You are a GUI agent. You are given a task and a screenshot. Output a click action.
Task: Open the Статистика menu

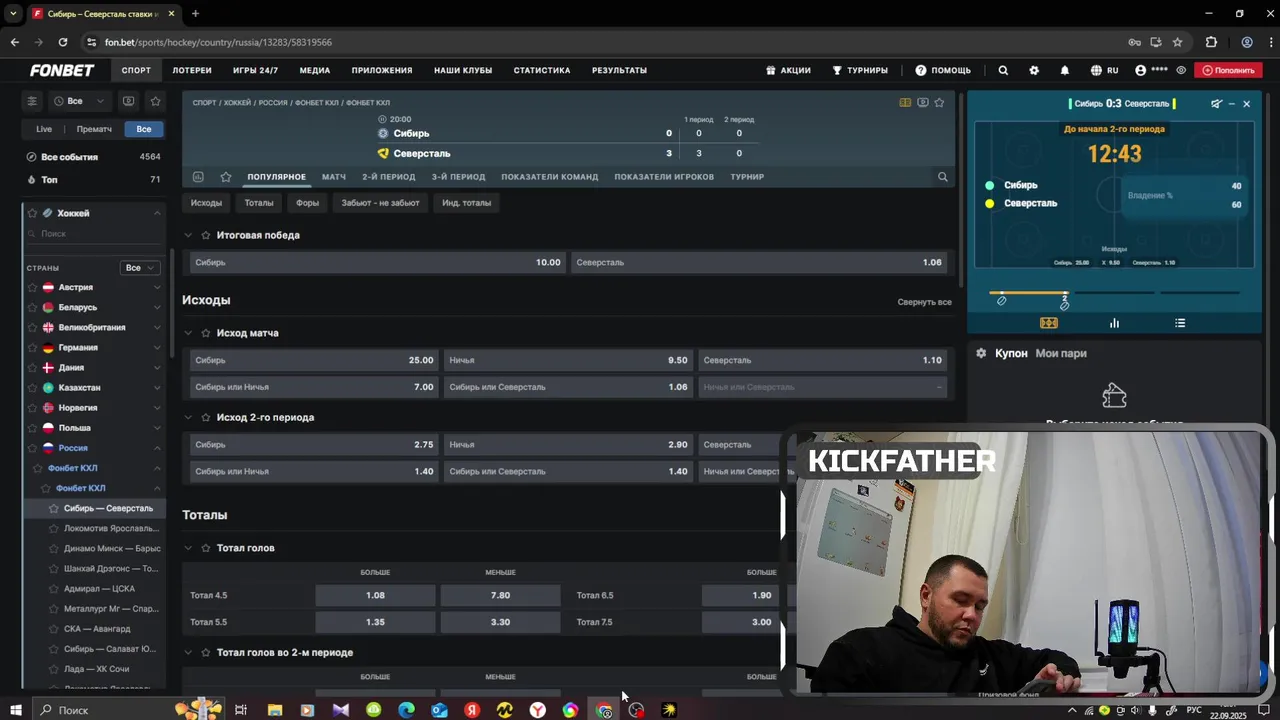542,71
